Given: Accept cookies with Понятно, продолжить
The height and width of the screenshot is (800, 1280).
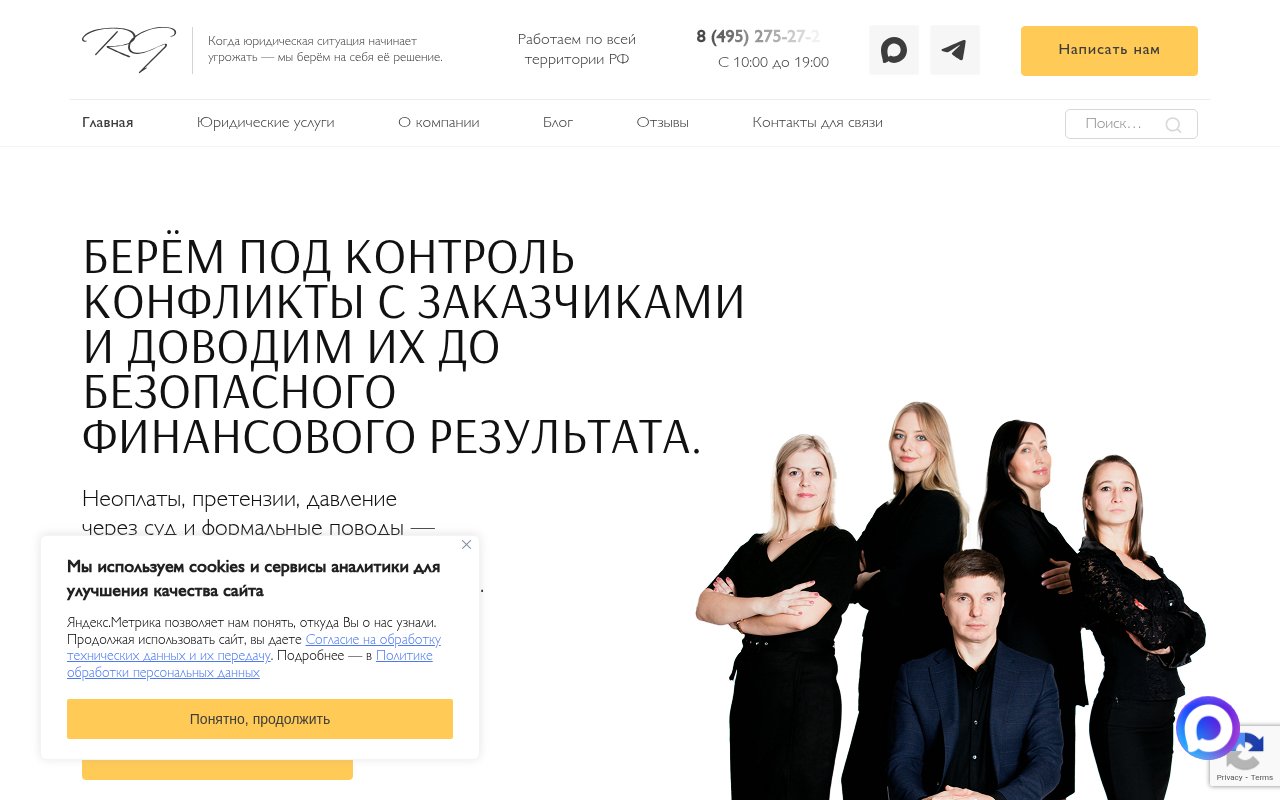Looking at the screenshot, I should pyautogui.click(x=260, y=719).
